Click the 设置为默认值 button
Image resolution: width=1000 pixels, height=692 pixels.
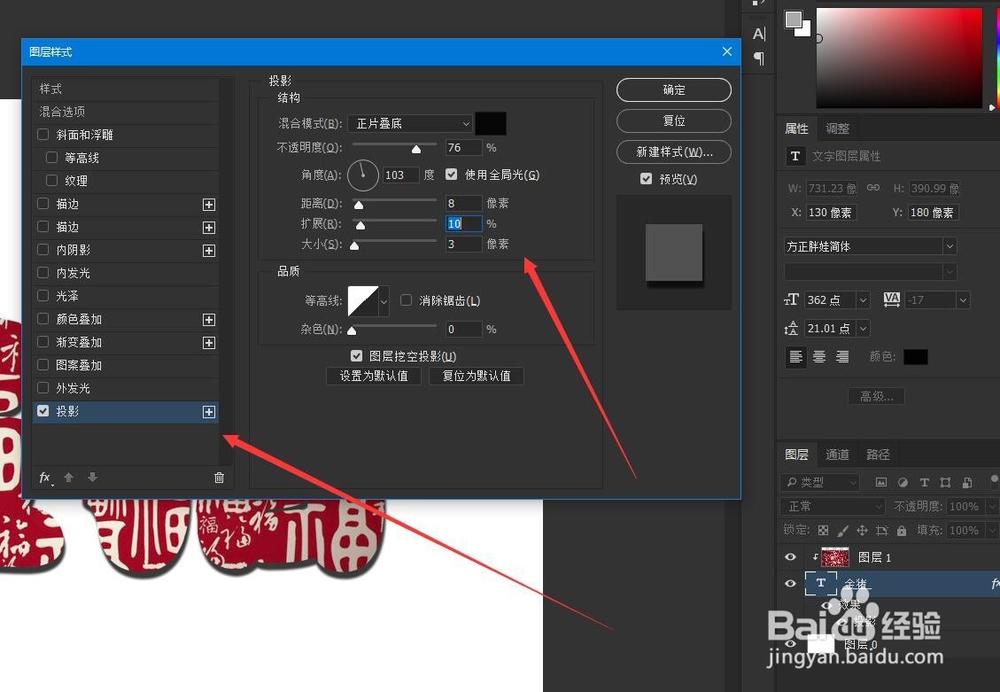click(373, 376)
